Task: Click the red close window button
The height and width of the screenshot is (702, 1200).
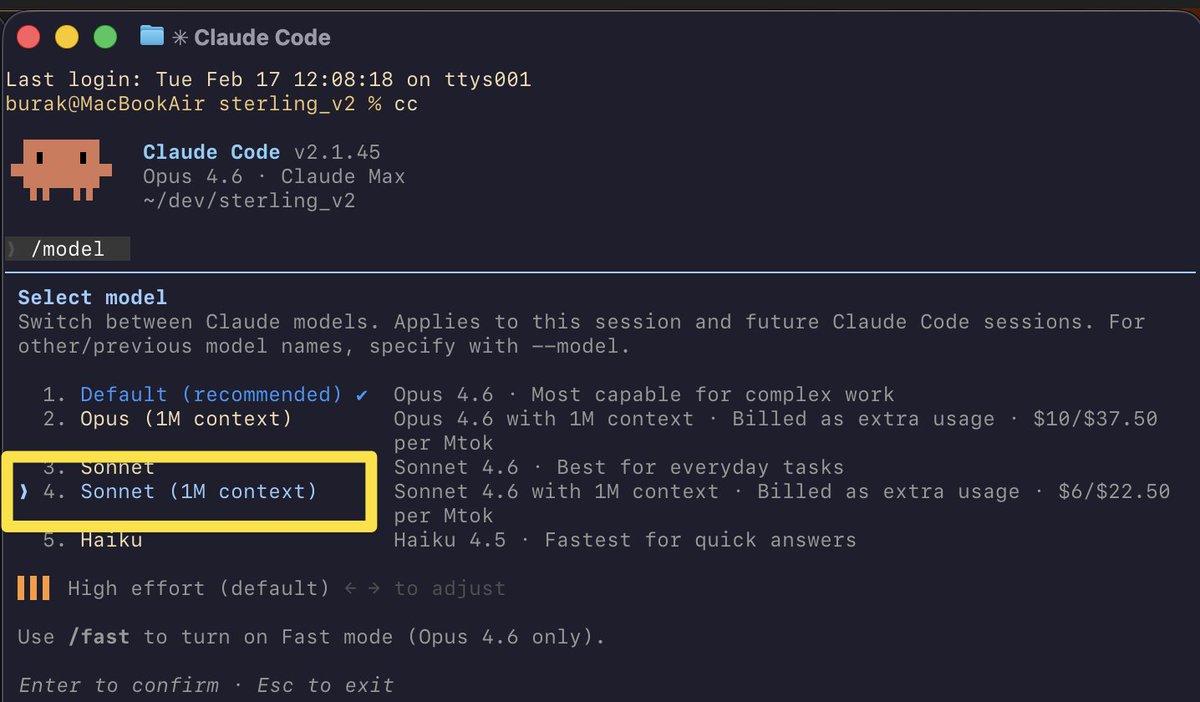Action: (x=28, y=38)
